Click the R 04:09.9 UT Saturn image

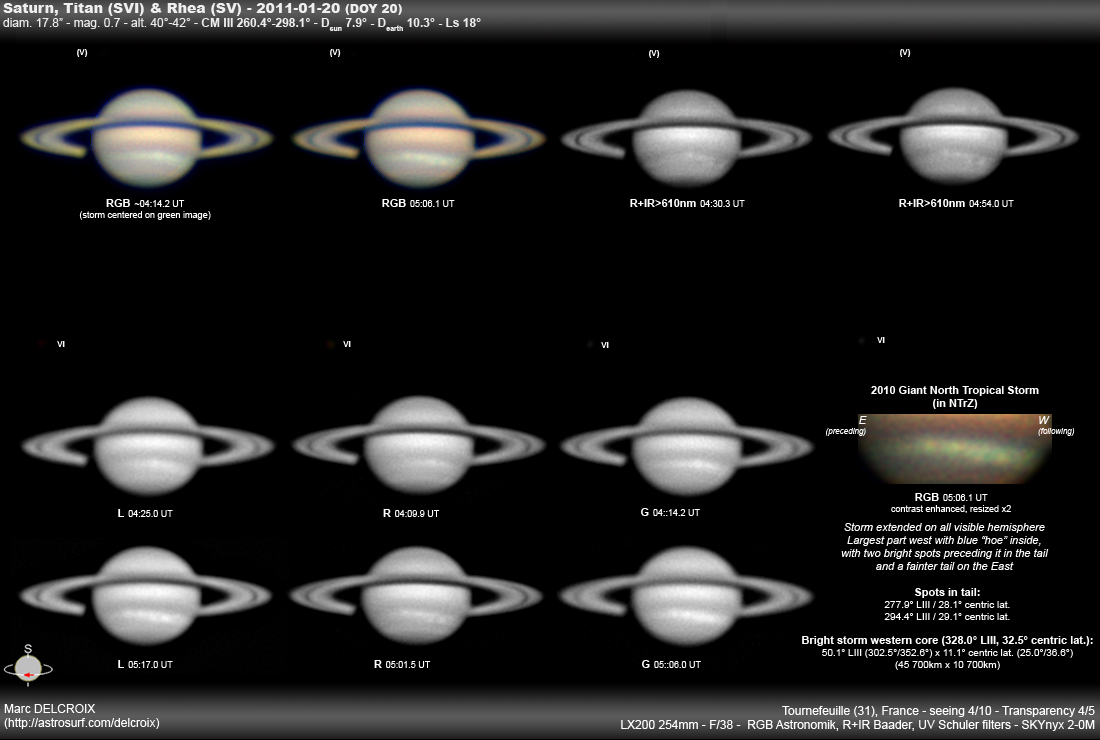pos(418,445)
